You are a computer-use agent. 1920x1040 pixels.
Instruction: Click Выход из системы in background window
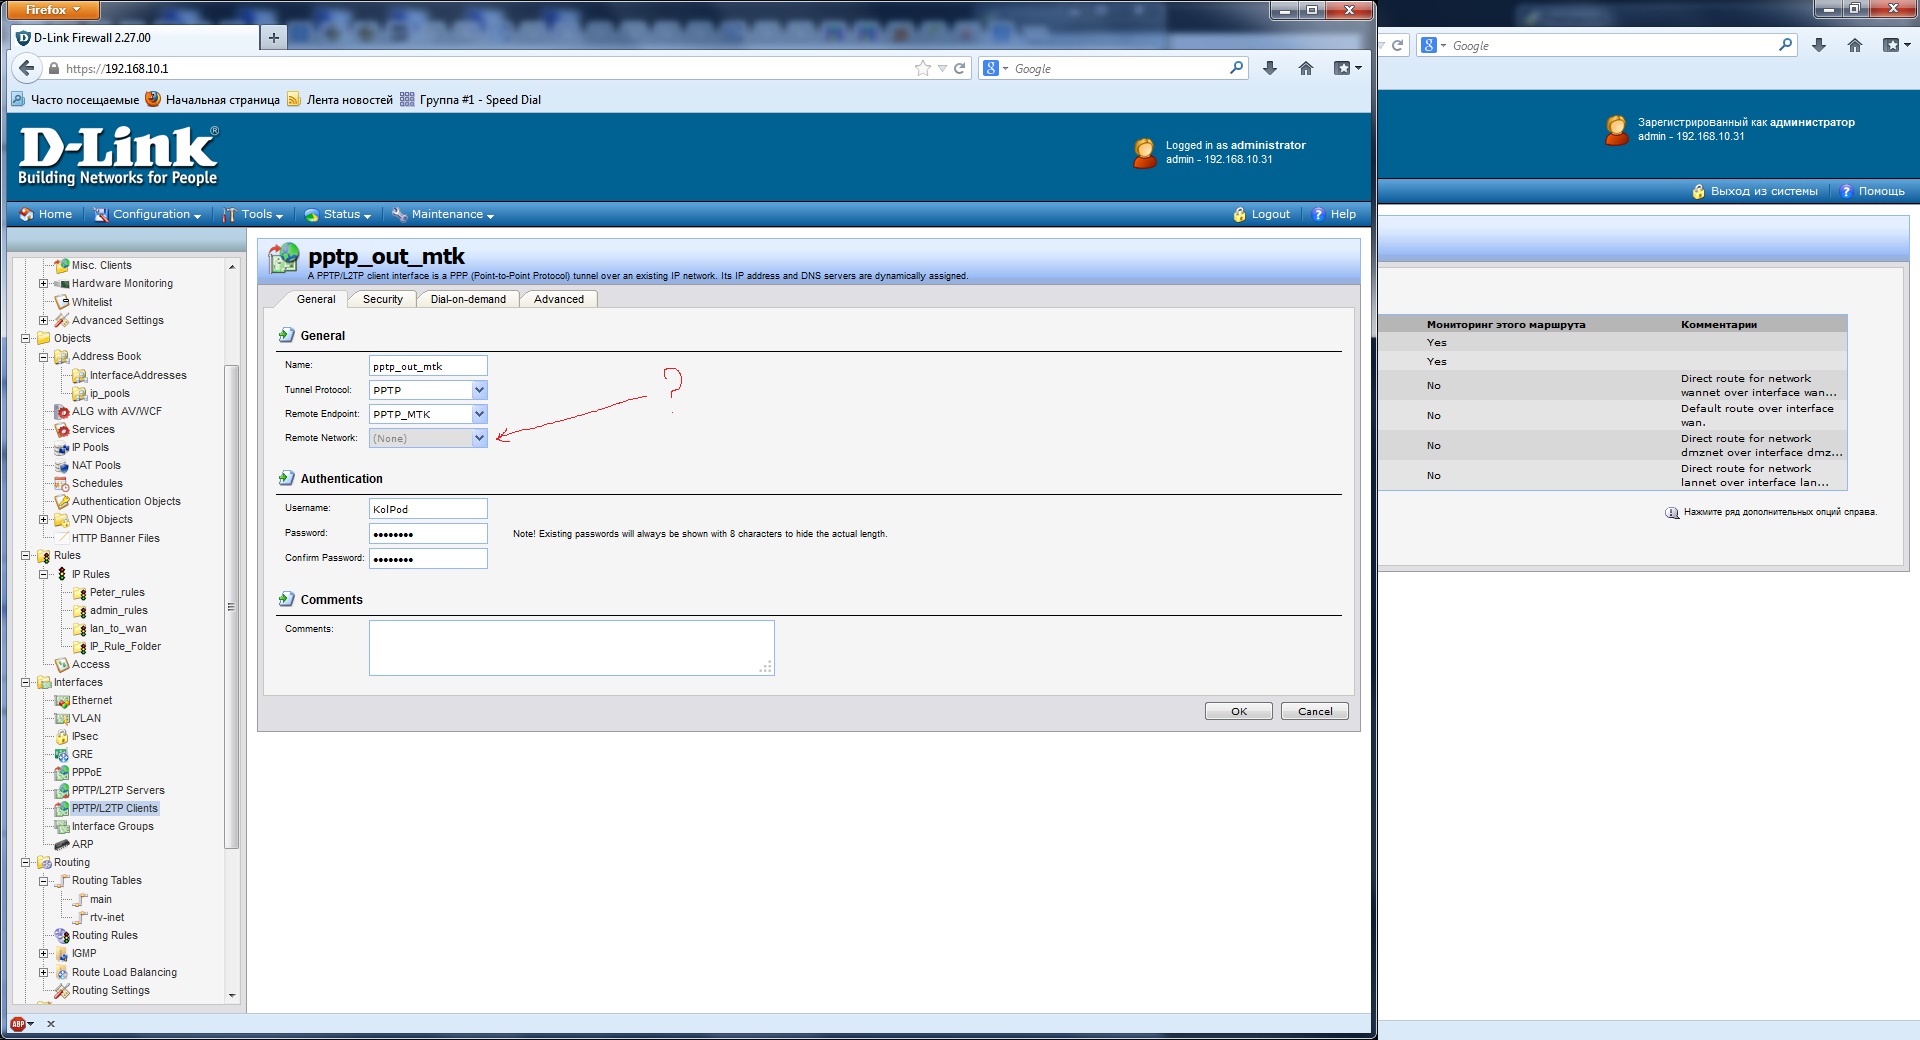point(1755,191)
